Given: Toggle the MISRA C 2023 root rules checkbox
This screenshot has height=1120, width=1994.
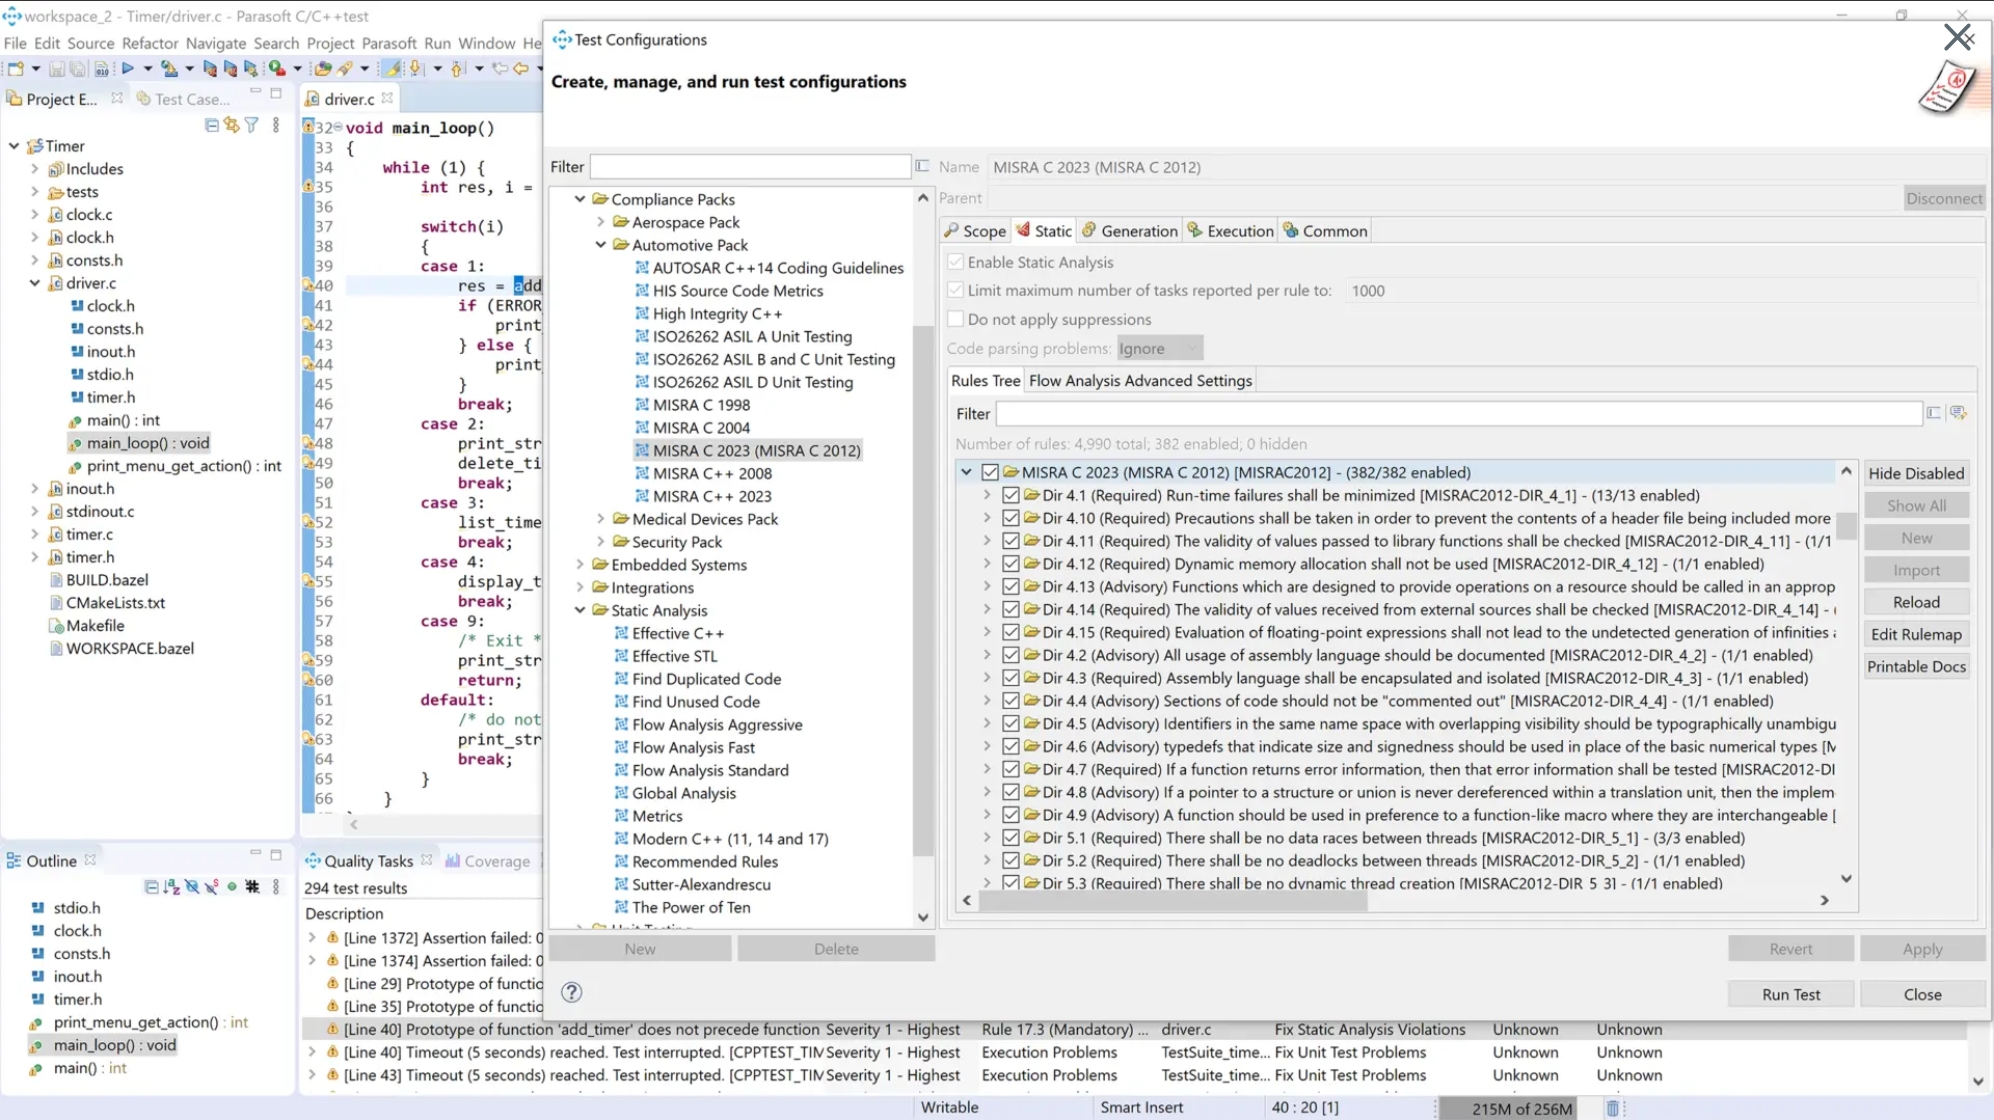Looking at the screenshot, I should click(990, 472).
